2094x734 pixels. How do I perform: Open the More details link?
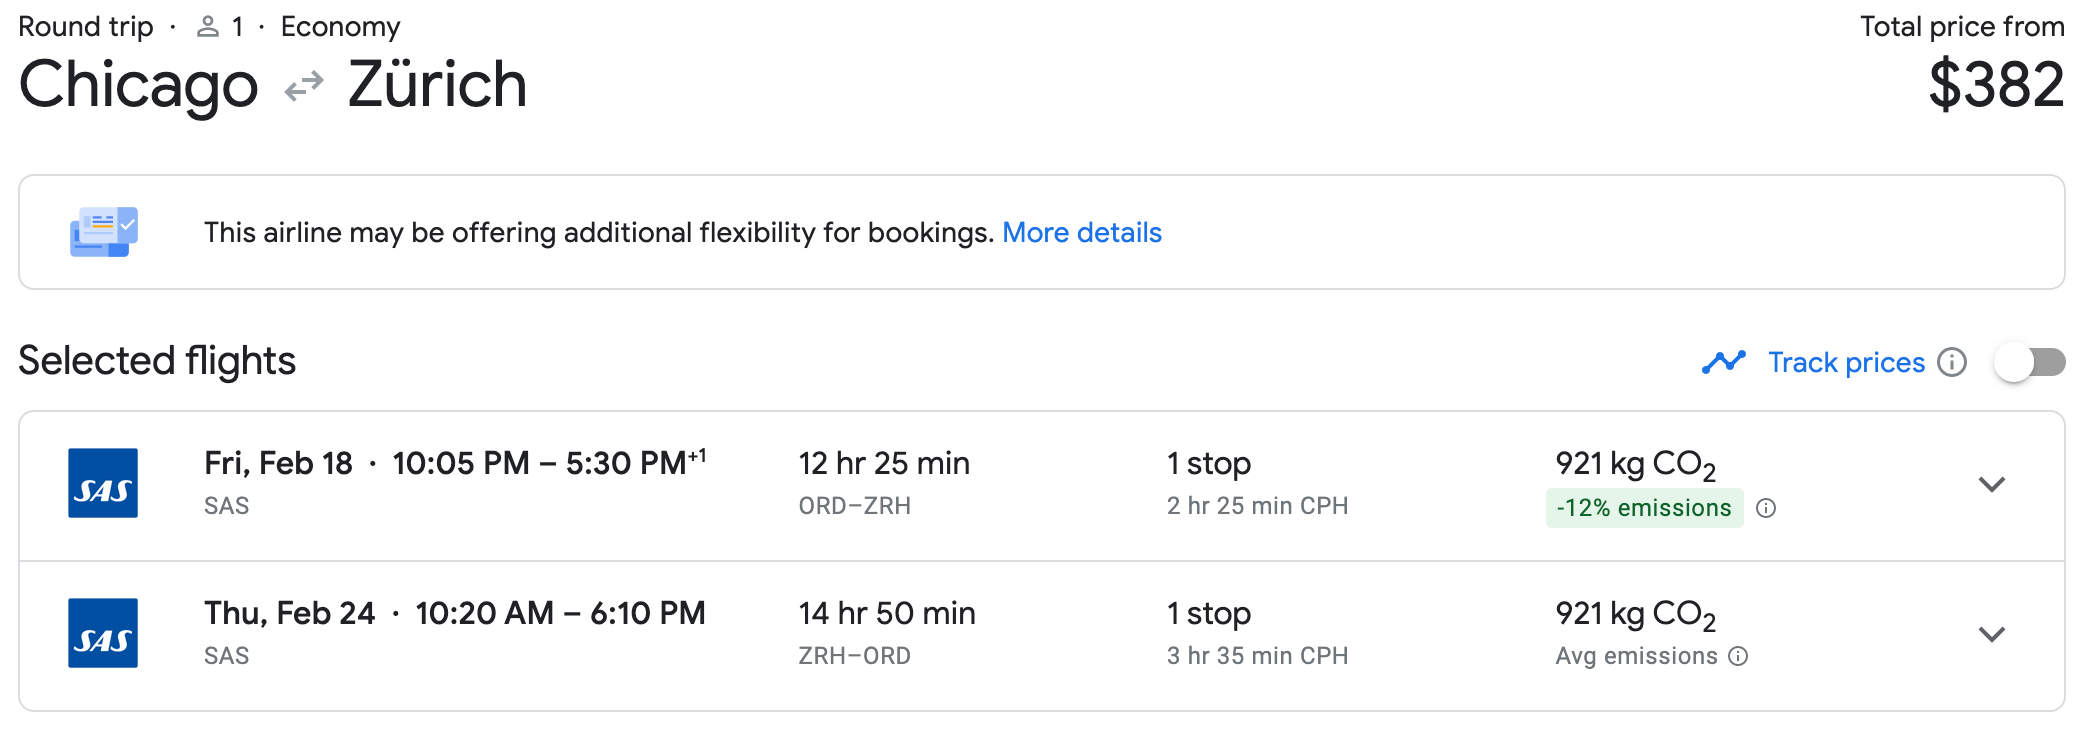(x=1082, y=232)
